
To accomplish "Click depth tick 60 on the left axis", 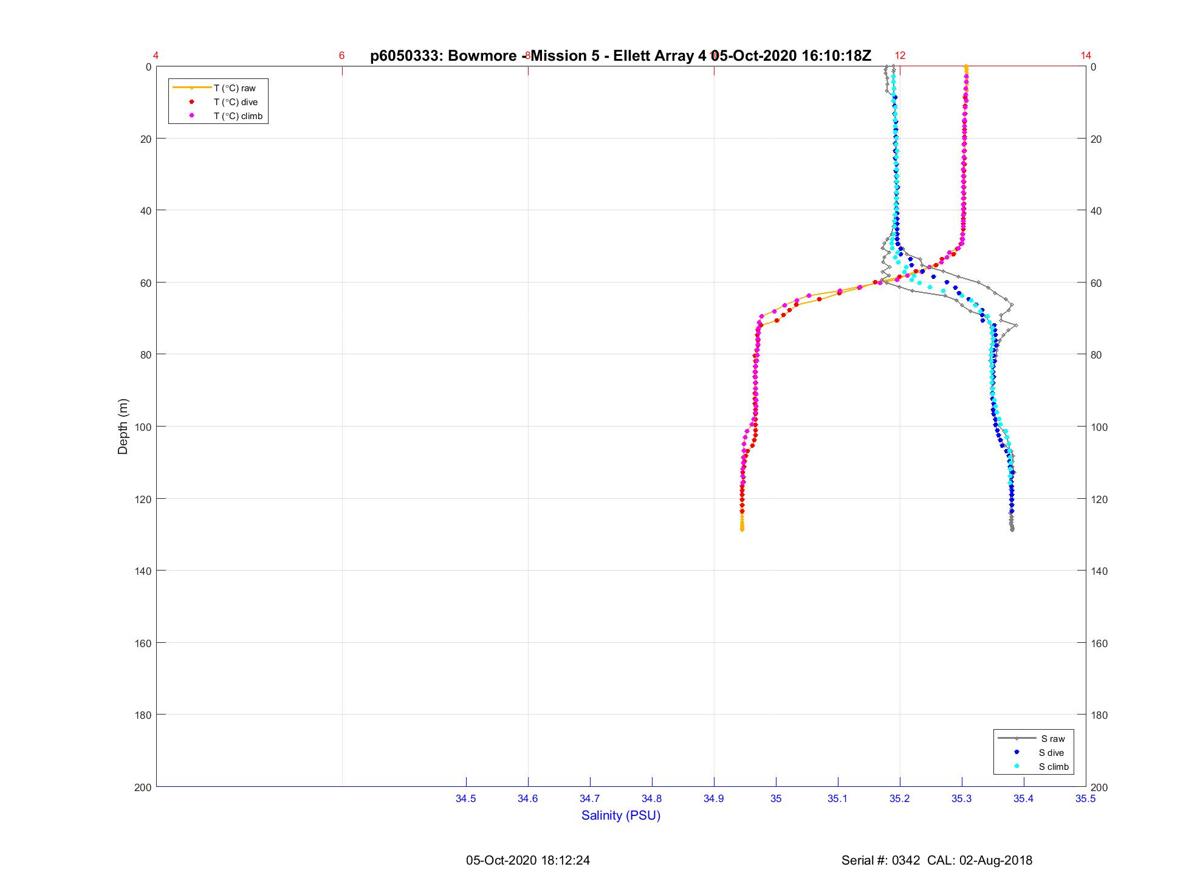I will [x=145, y=283].
